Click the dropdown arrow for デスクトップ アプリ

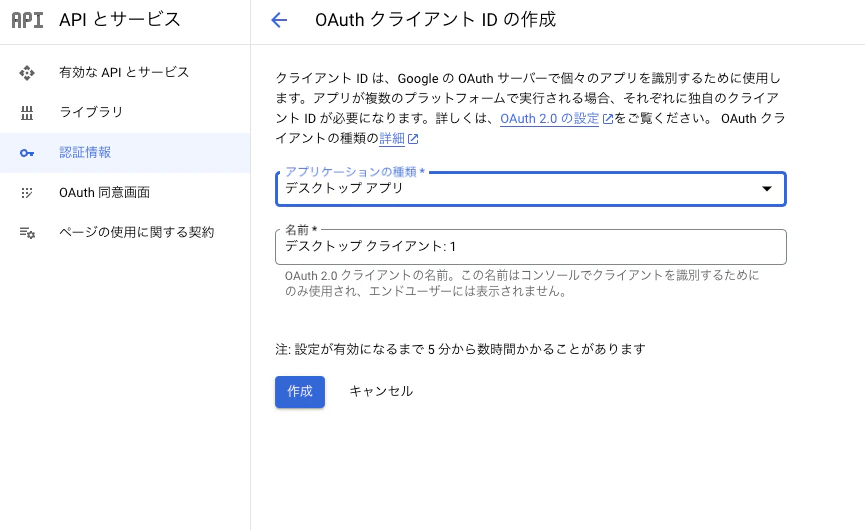pyautogui.click(x=766, y=189)
